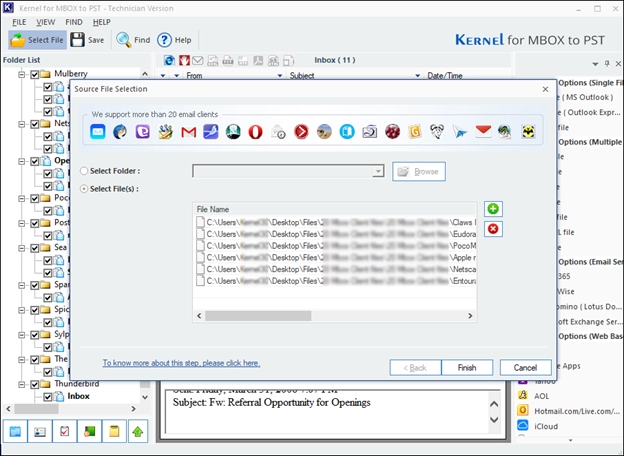Open the calendar view icon at bottom left

pyautogui.click(x=15, y=431)
